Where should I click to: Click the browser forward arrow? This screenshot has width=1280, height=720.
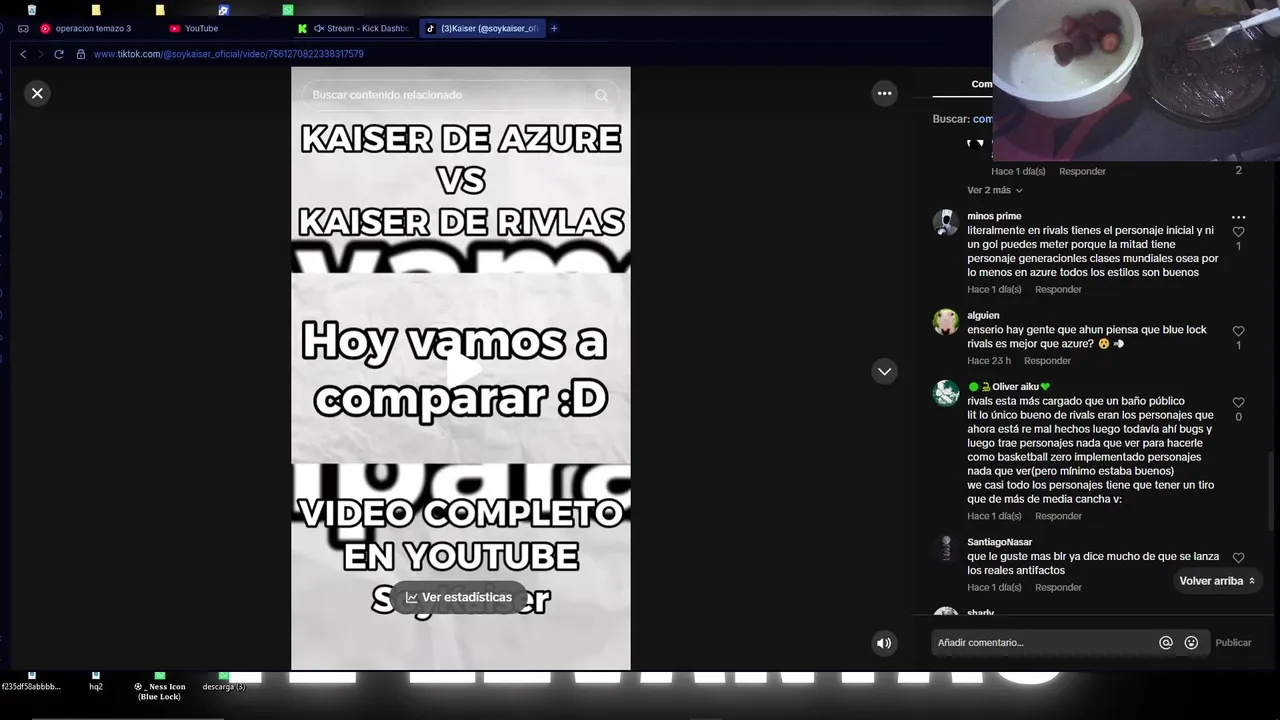40,54
